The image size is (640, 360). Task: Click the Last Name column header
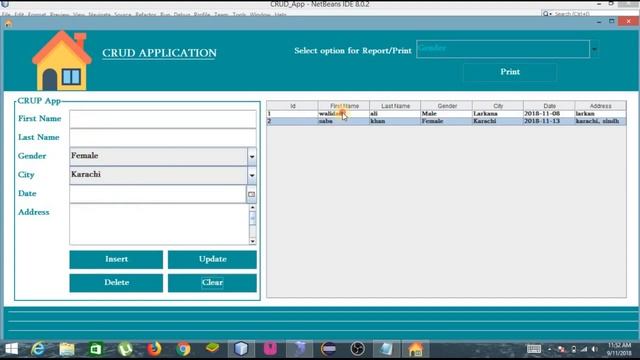coord(395,106)
